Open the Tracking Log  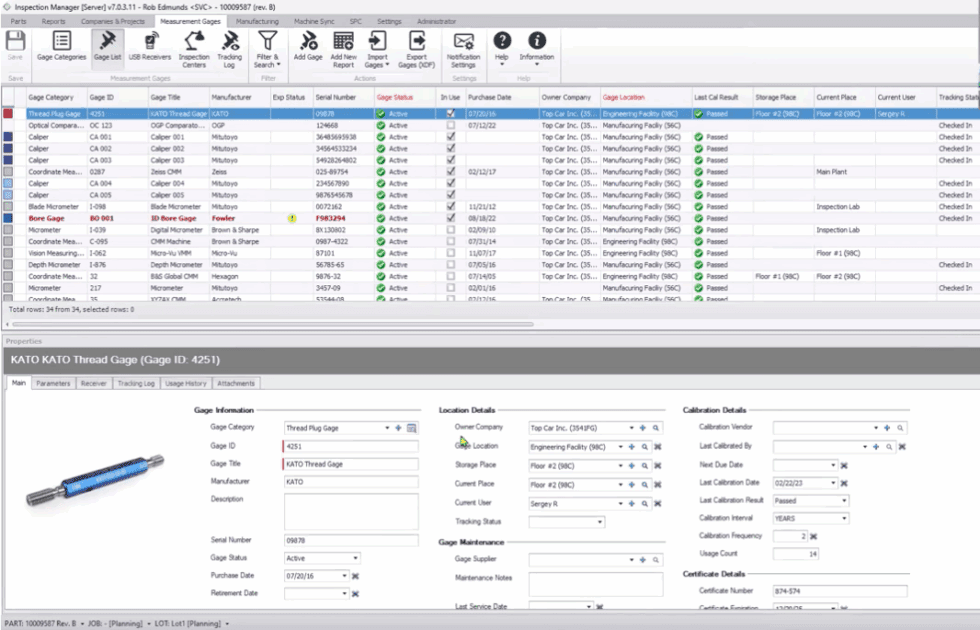click(231, 47)
